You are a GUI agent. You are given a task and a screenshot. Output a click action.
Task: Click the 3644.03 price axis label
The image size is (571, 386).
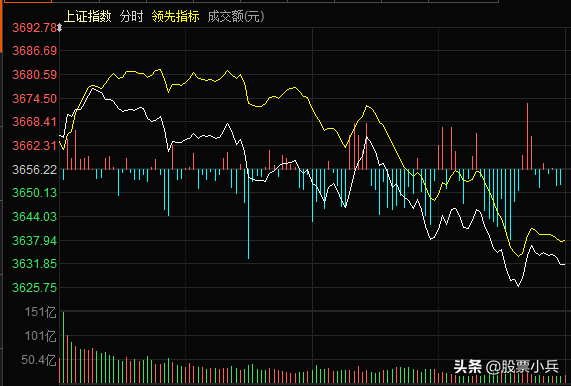35,217
